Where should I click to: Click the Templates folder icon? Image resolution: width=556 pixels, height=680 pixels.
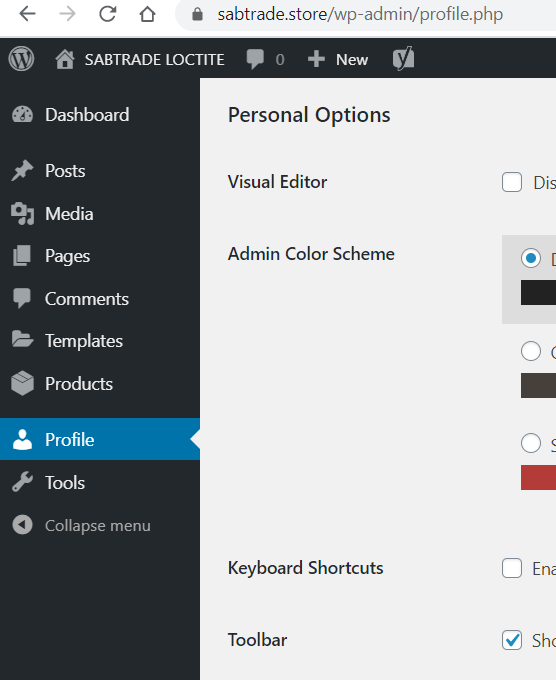23,340
